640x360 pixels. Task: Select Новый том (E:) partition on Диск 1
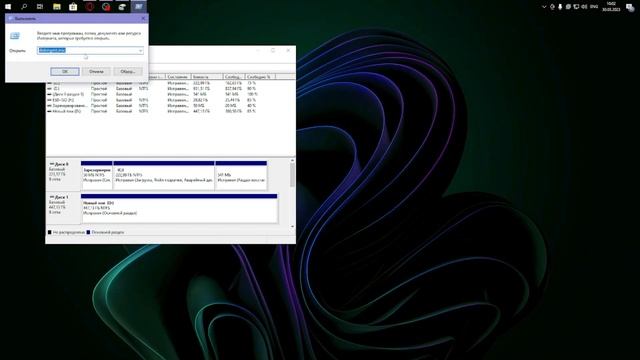click(179, 209)
